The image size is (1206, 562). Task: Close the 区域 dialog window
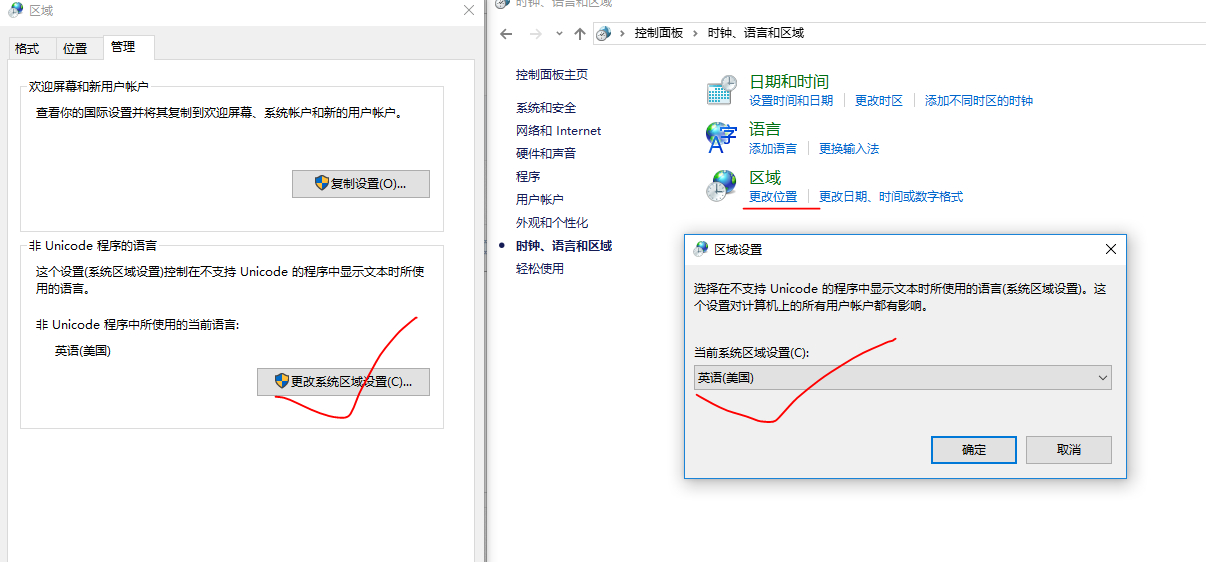point(468,10)
